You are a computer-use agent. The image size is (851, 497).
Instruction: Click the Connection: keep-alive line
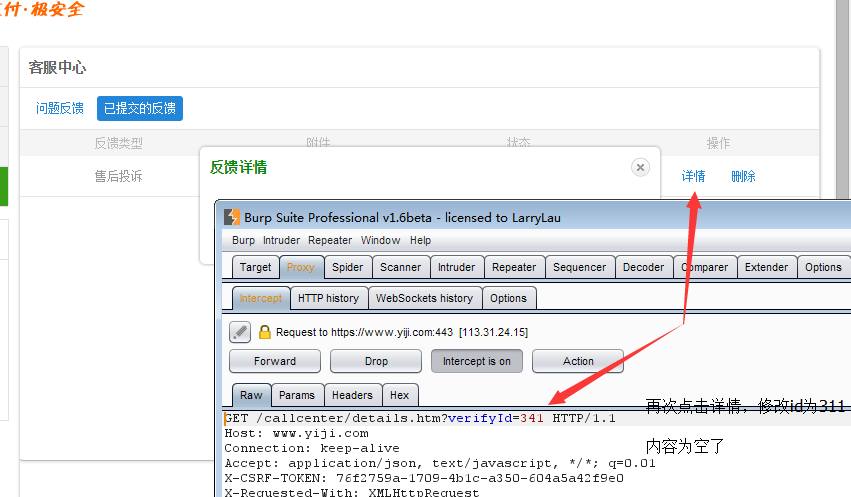click(x=312, y=448)
